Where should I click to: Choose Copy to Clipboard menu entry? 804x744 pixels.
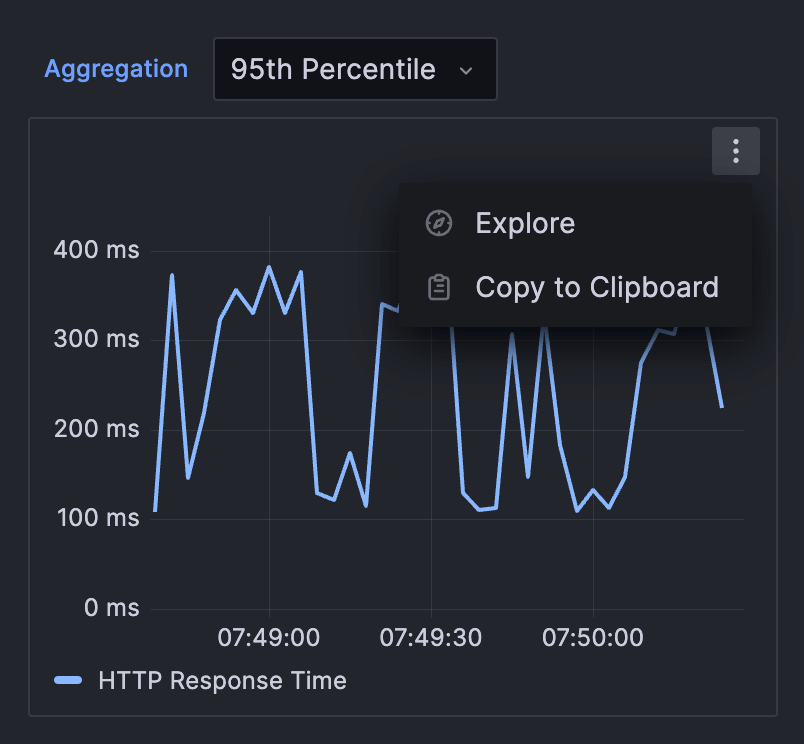pyautogui.click(x=597, y=287)
